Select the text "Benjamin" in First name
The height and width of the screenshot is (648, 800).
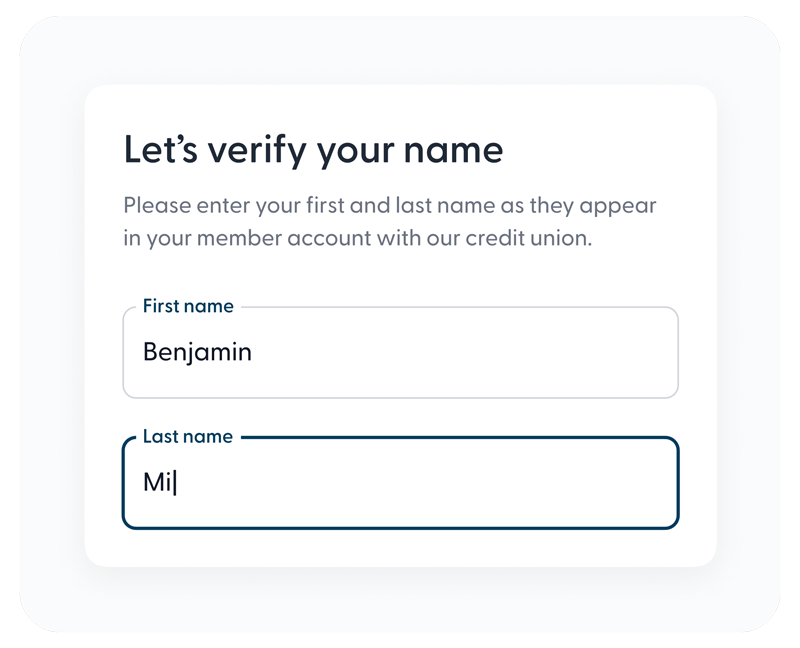pos(197,352)
